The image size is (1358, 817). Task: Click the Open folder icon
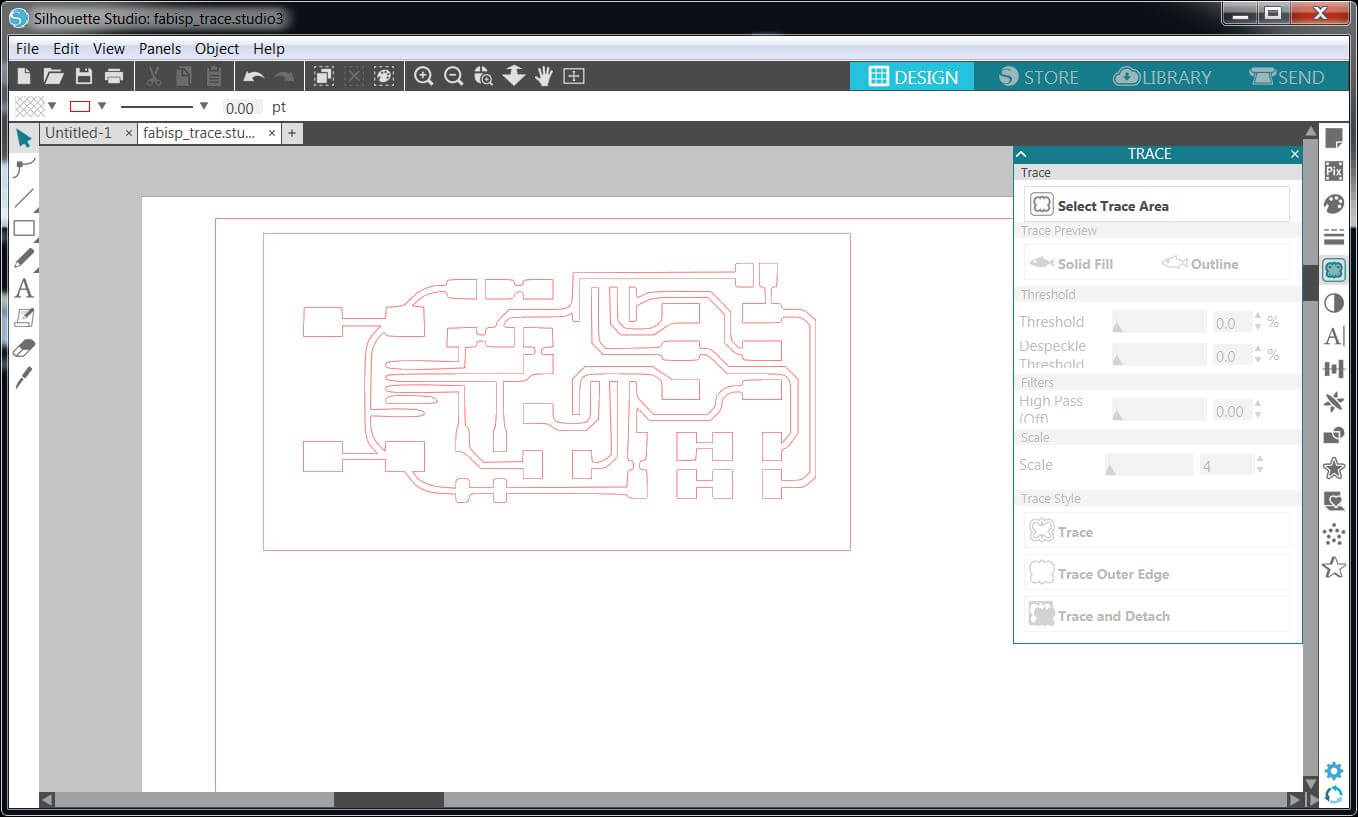click(53, 76)
